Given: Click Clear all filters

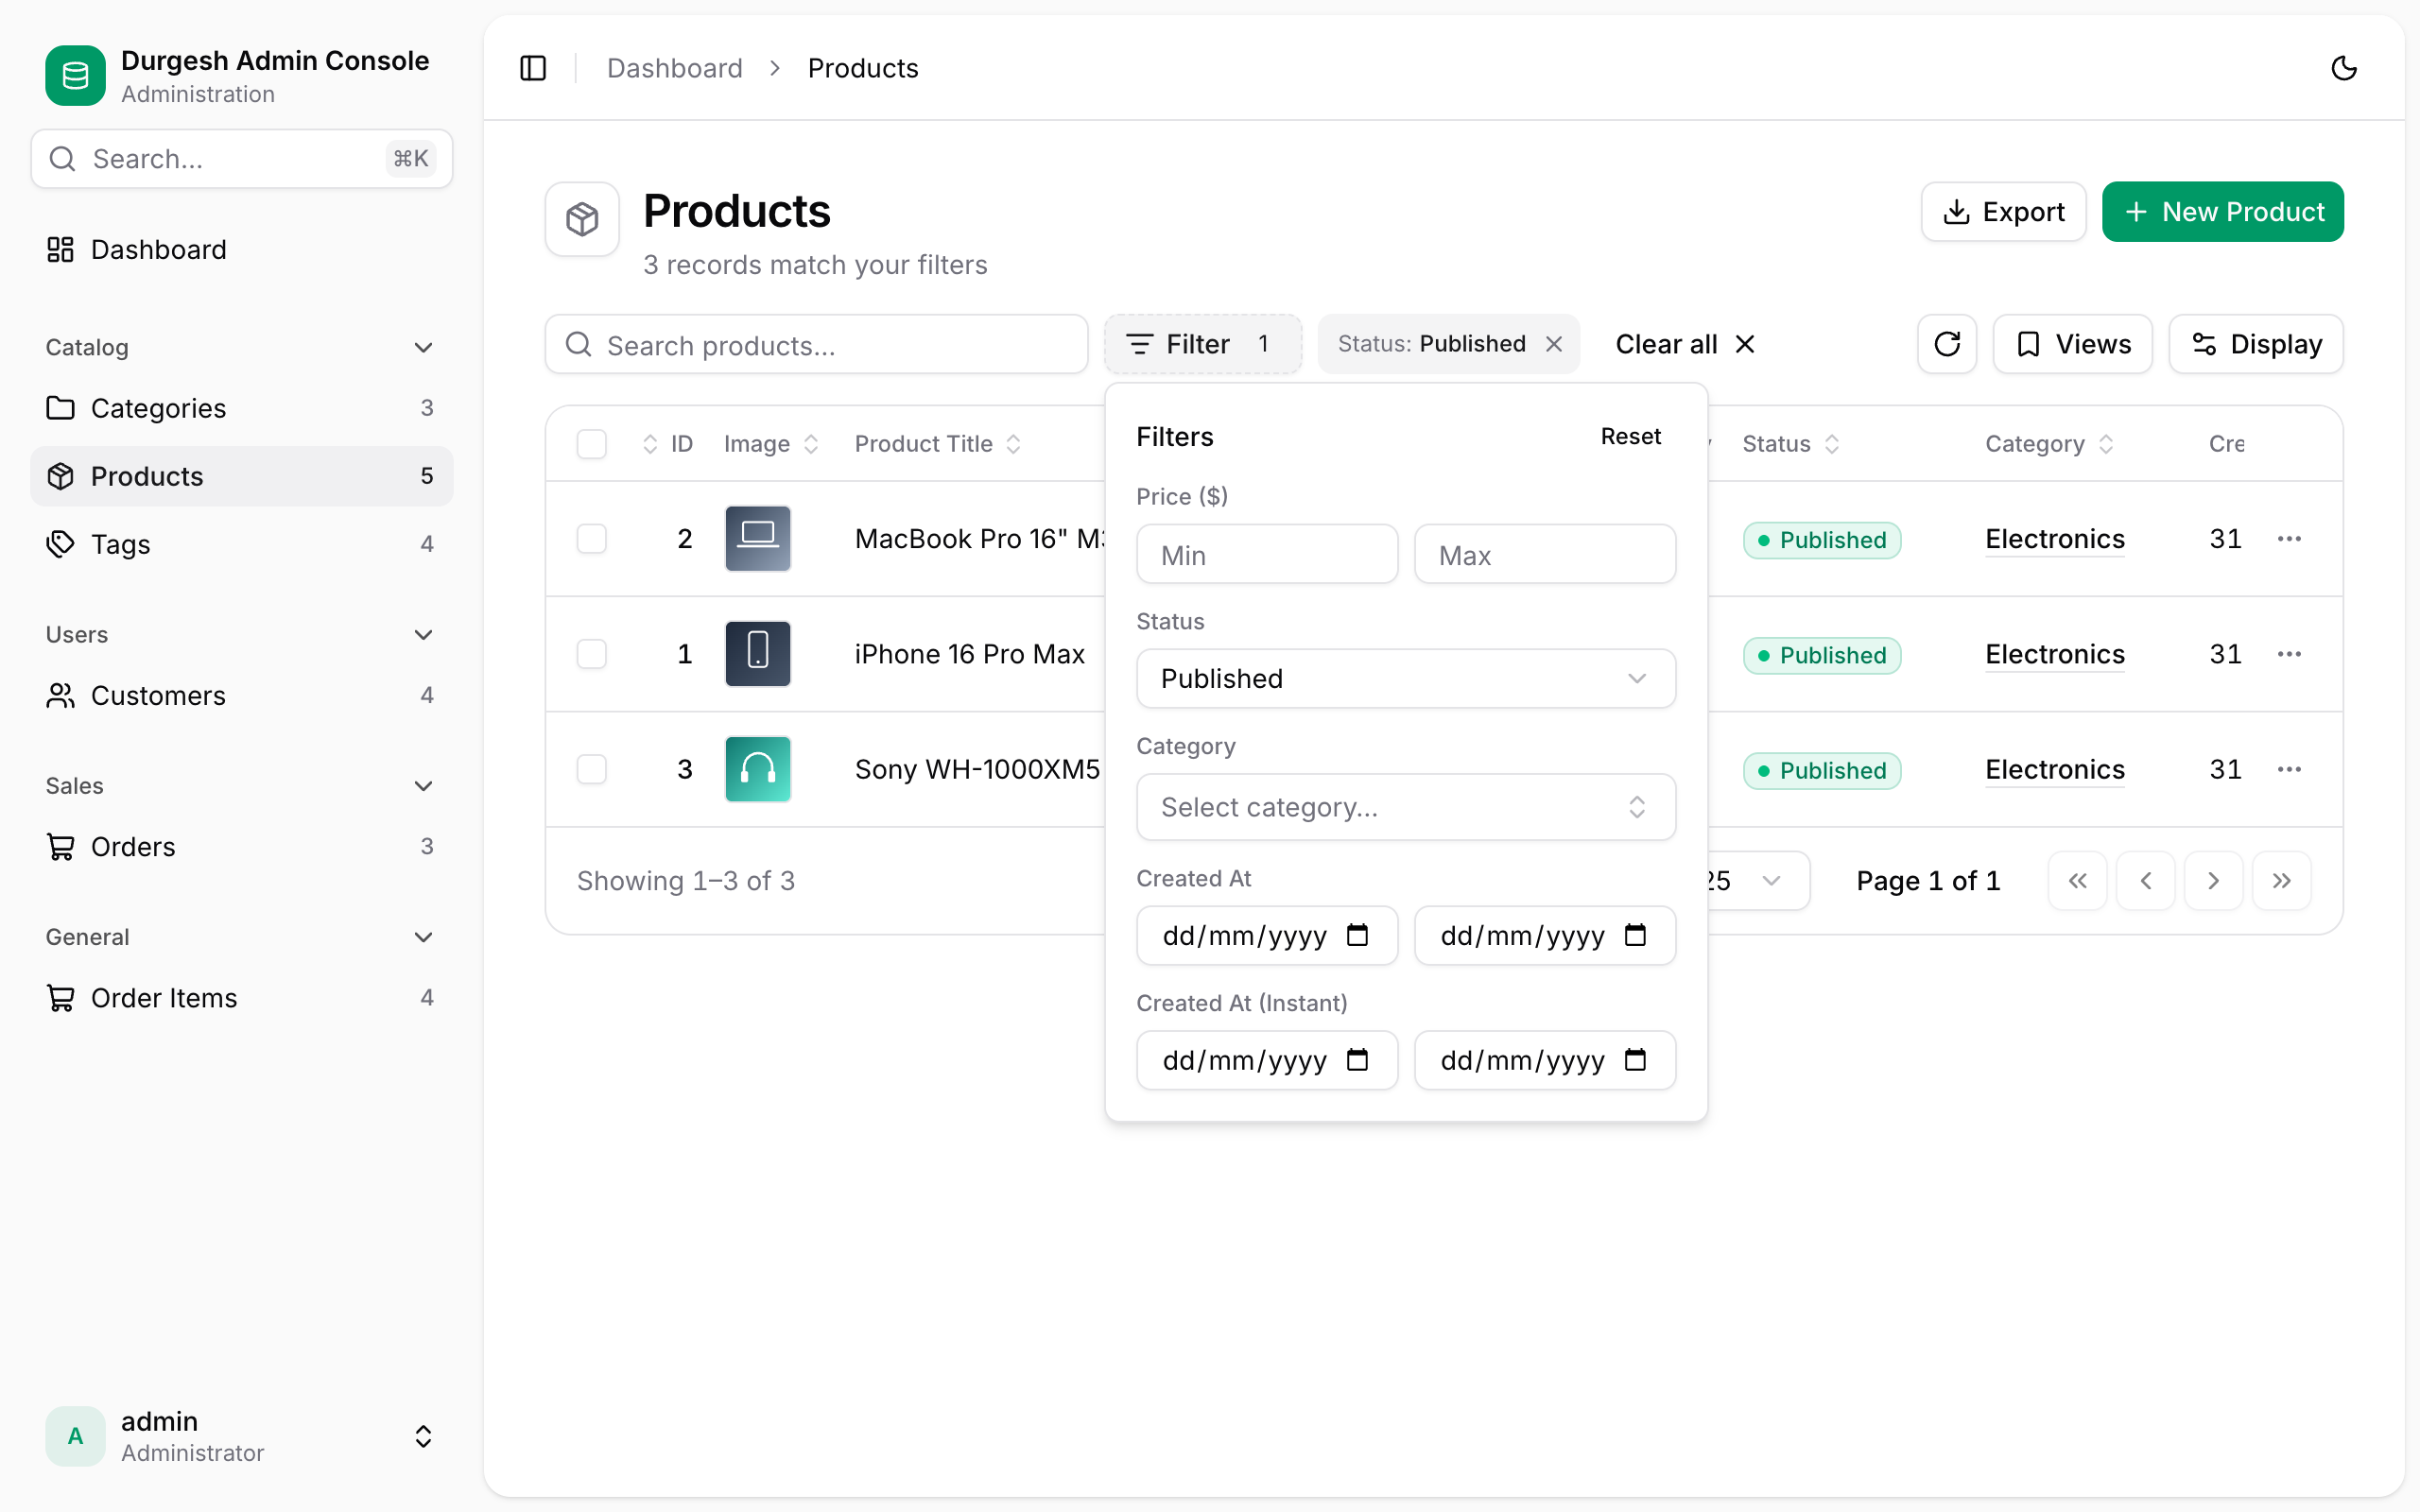Looking at the screenshot, I should (1685, 344).
